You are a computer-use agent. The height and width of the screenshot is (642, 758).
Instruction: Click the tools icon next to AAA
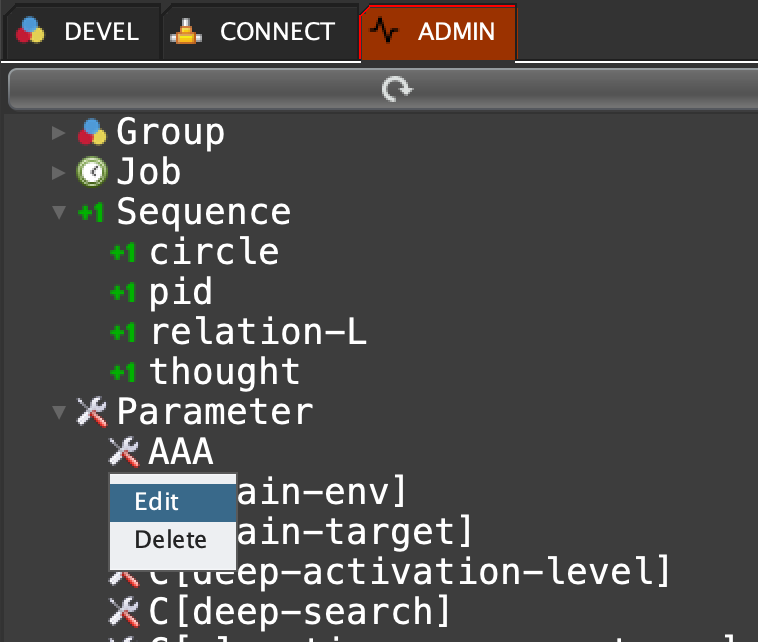pyautogui.click(x=124, y=452)
